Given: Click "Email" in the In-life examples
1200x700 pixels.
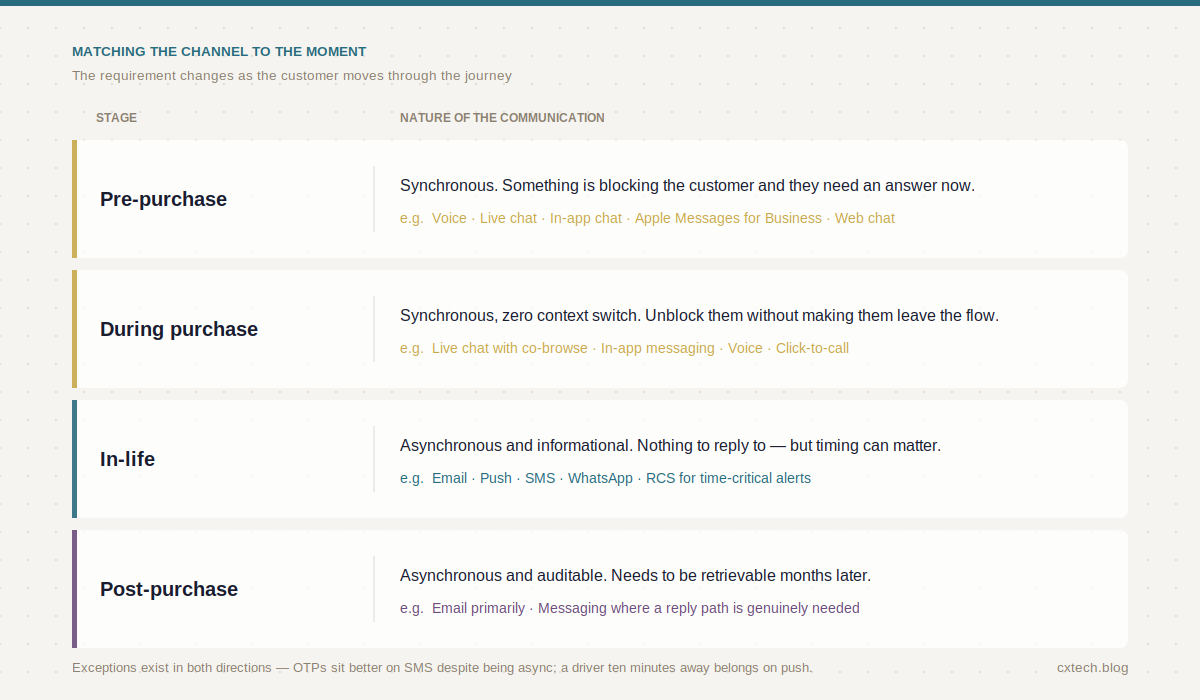Looking at the screenshot, I should 449,478.
